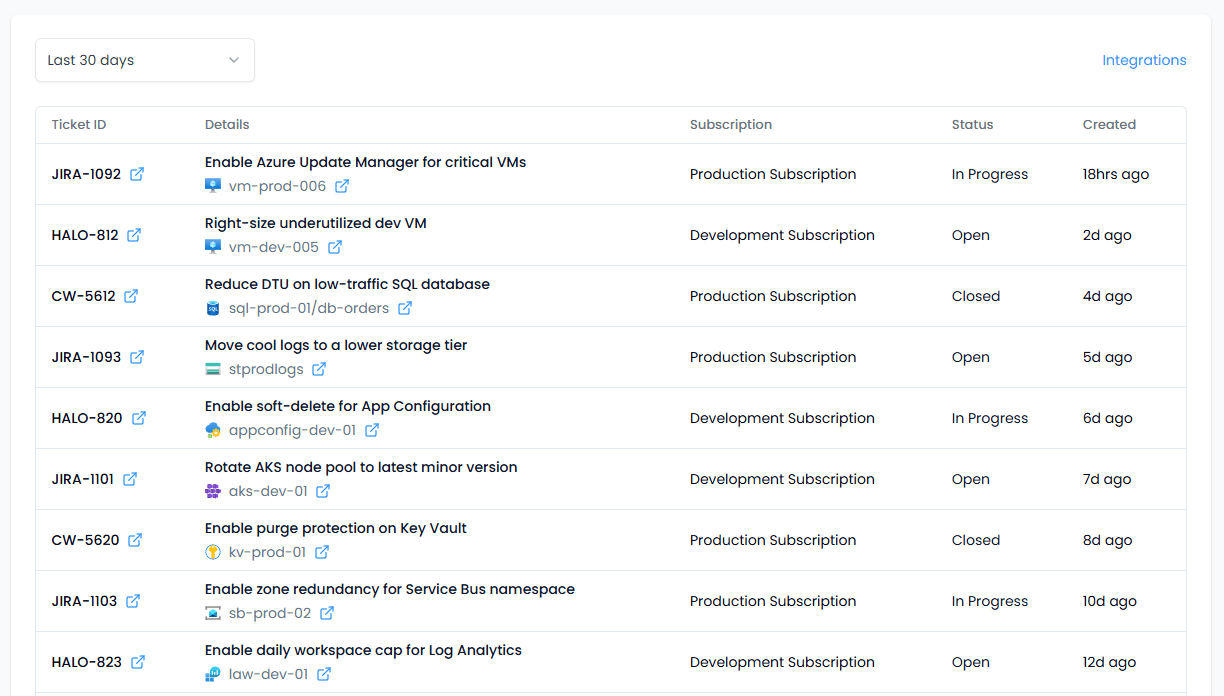Image resolution: width=1224 pixels, height=696 pixels.
Task: Click the vm-dev-005 virtual machine icon
Action: click(213, 247)
